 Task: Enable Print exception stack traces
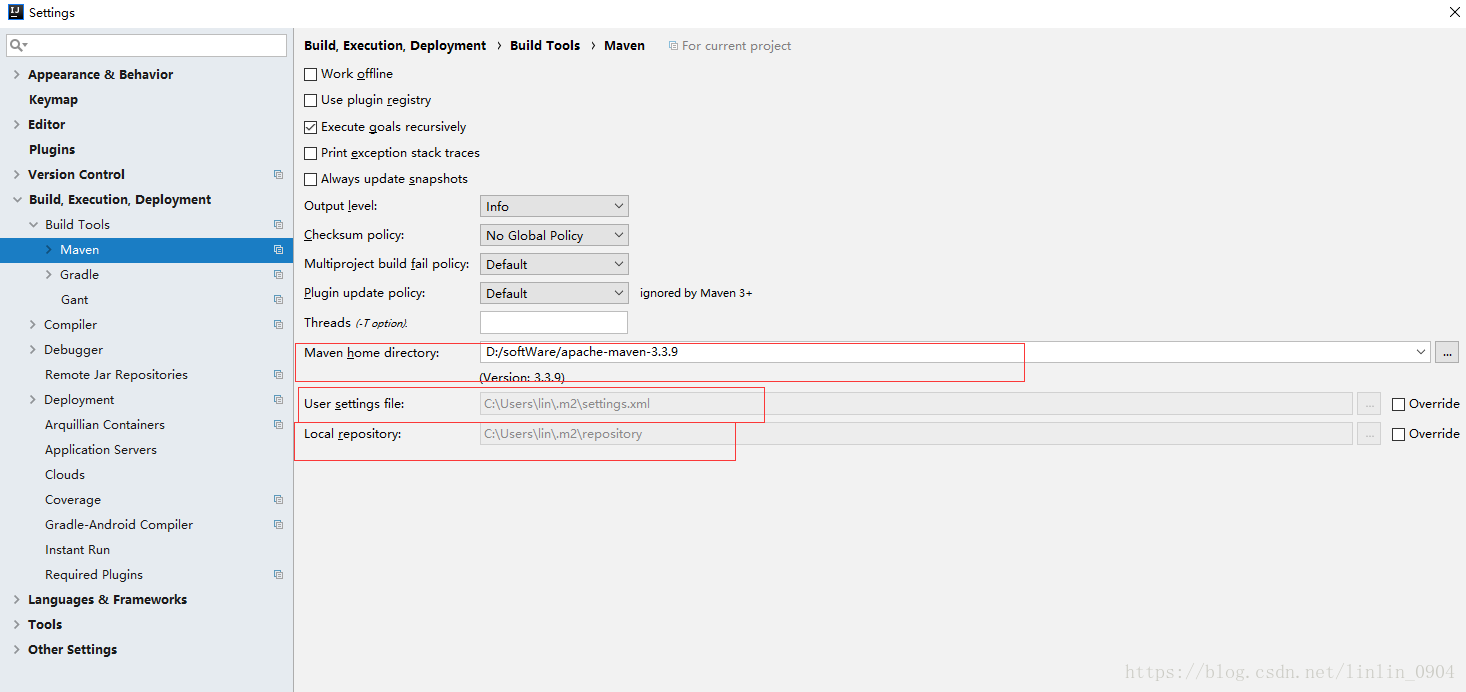point(311,153)
